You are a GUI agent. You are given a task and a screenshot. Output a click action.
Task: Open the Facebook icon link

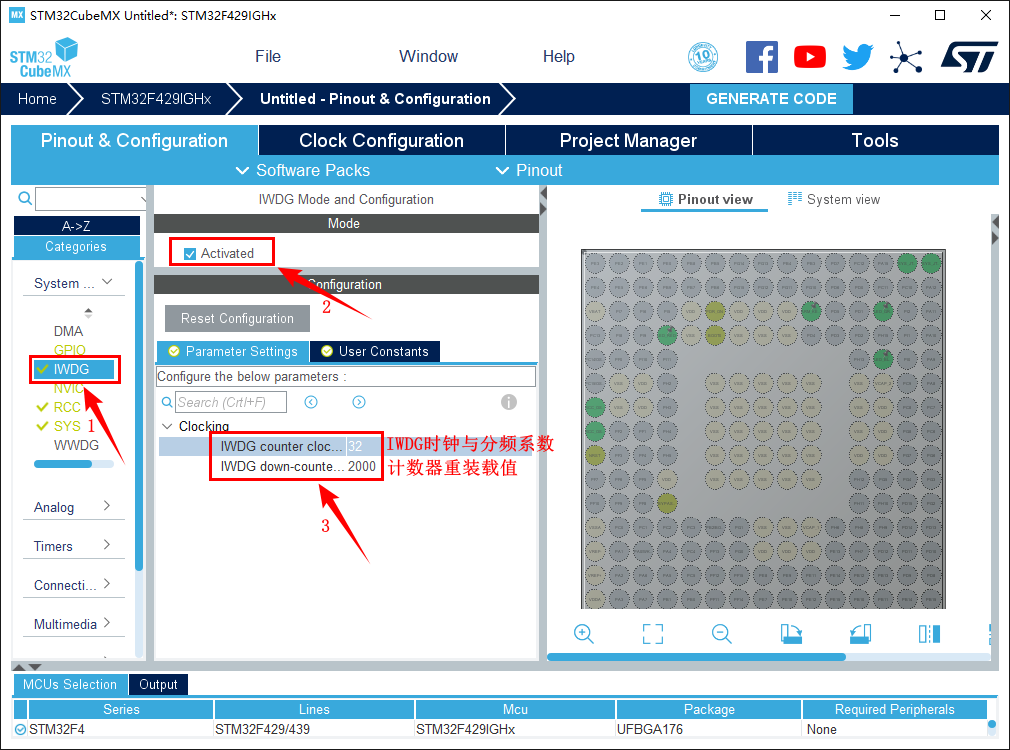pyautogui.click(x=762, y=57)
